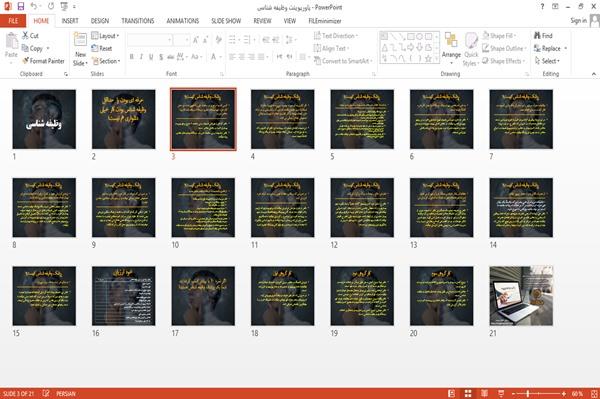Click the zoom slider in status bar
This screenshot has height=399, width=600.
tap(538, 393)
